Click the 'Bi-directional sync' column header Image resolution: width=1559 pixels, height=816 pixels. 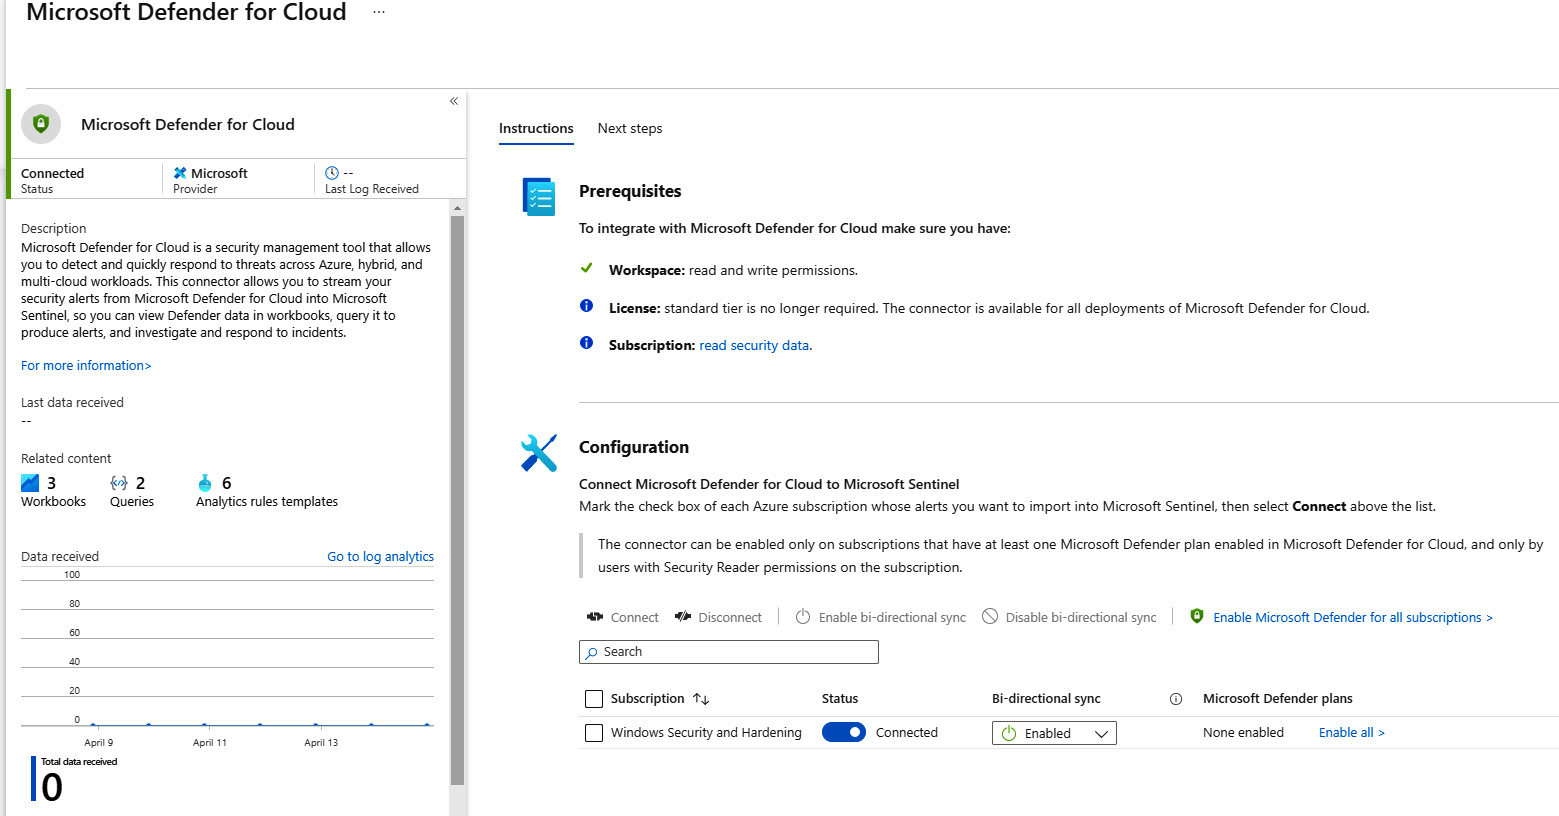(x=1046, y=698)
